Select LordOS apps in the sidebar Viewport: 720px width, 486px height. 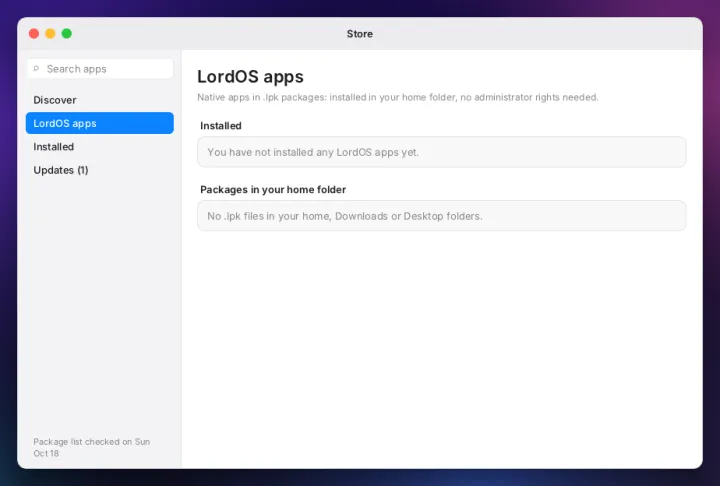[x=100, y=123]
